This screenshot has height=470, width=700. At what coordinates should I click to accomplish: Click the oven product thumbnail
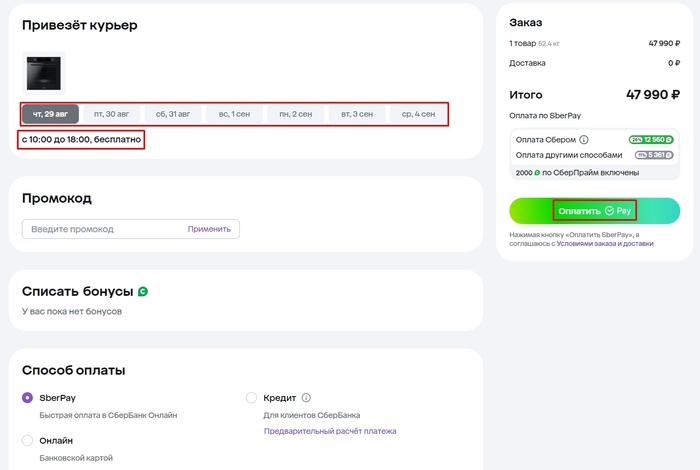click(44, 73)
